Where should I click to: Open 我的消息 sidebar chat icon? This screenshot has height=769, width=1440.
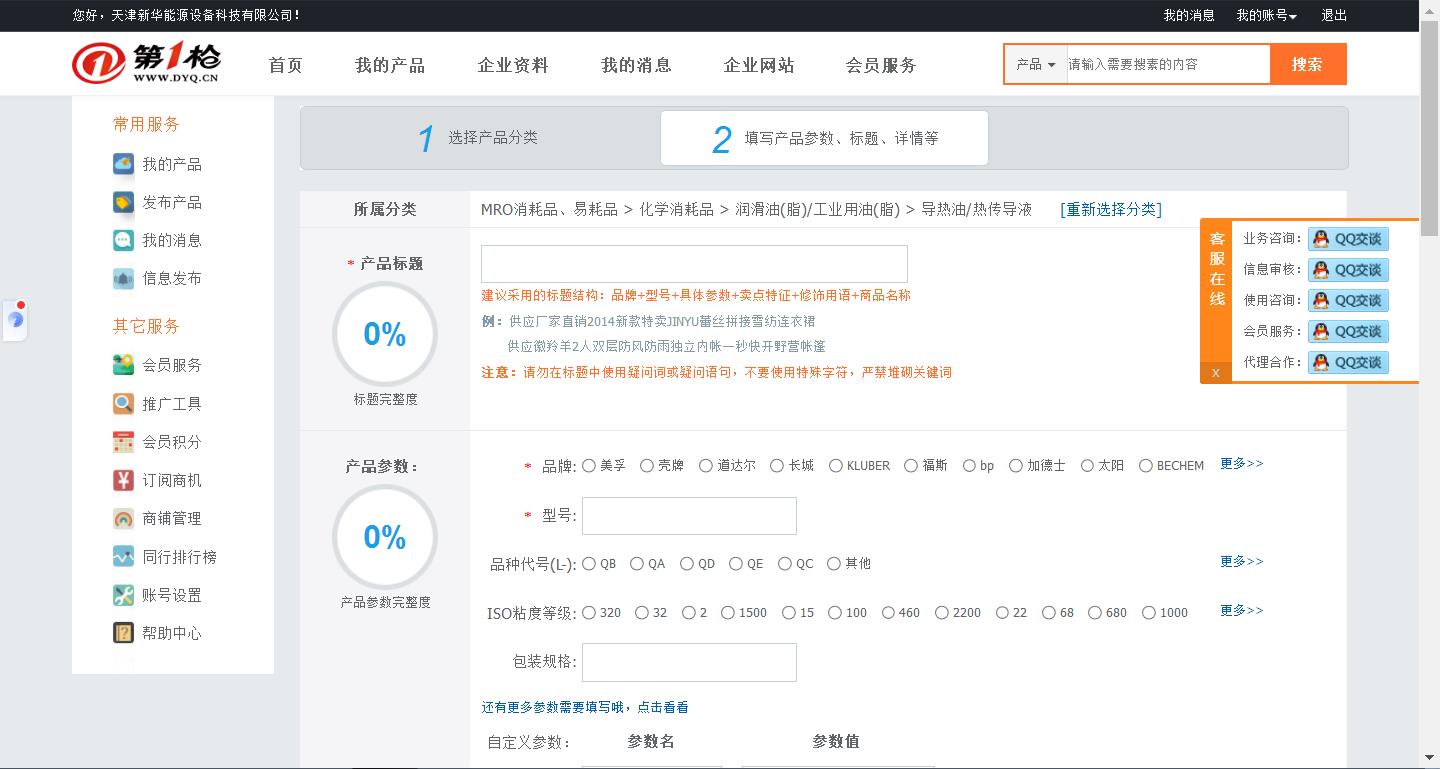(123, 240)
